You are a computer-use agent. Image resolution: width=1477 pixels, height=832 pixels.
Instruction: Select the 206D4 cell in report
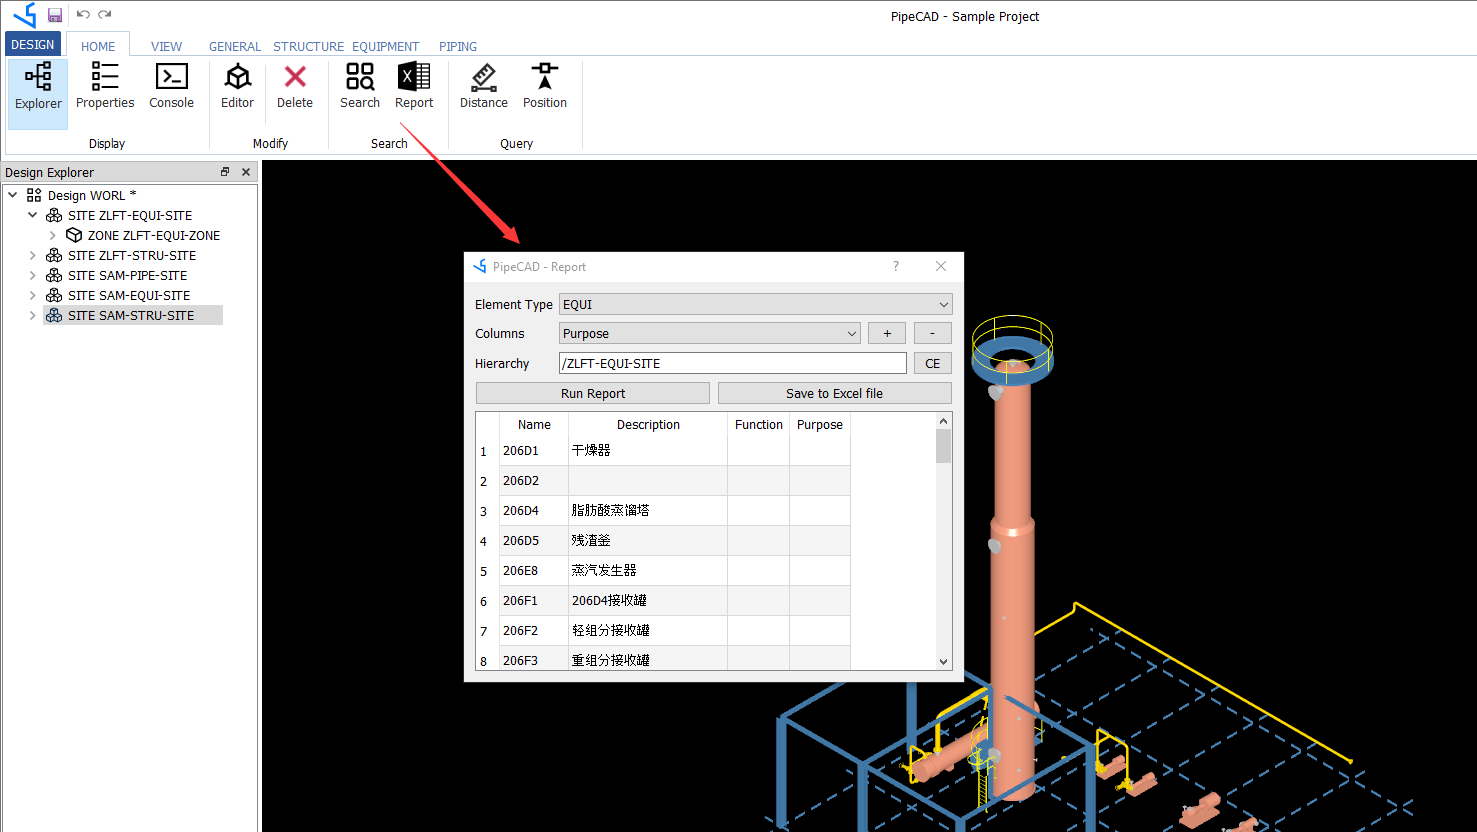tap(534, 511)
